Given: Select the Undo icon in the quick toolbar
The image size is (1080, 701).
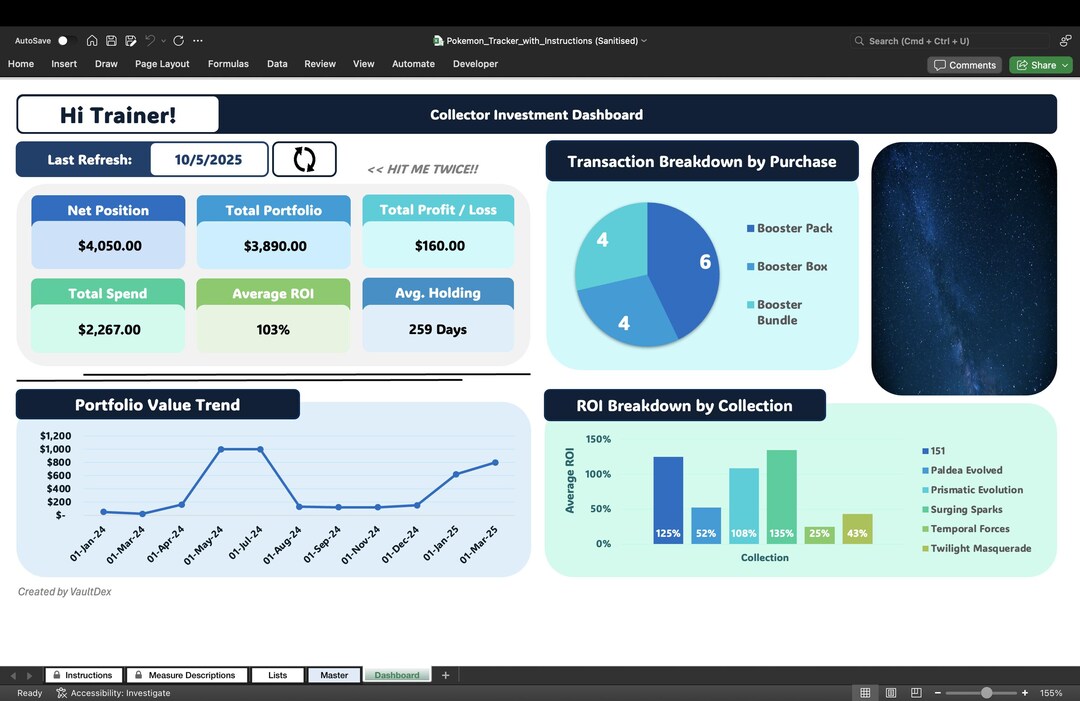Looking at the screenshot, I should [150, 41].
